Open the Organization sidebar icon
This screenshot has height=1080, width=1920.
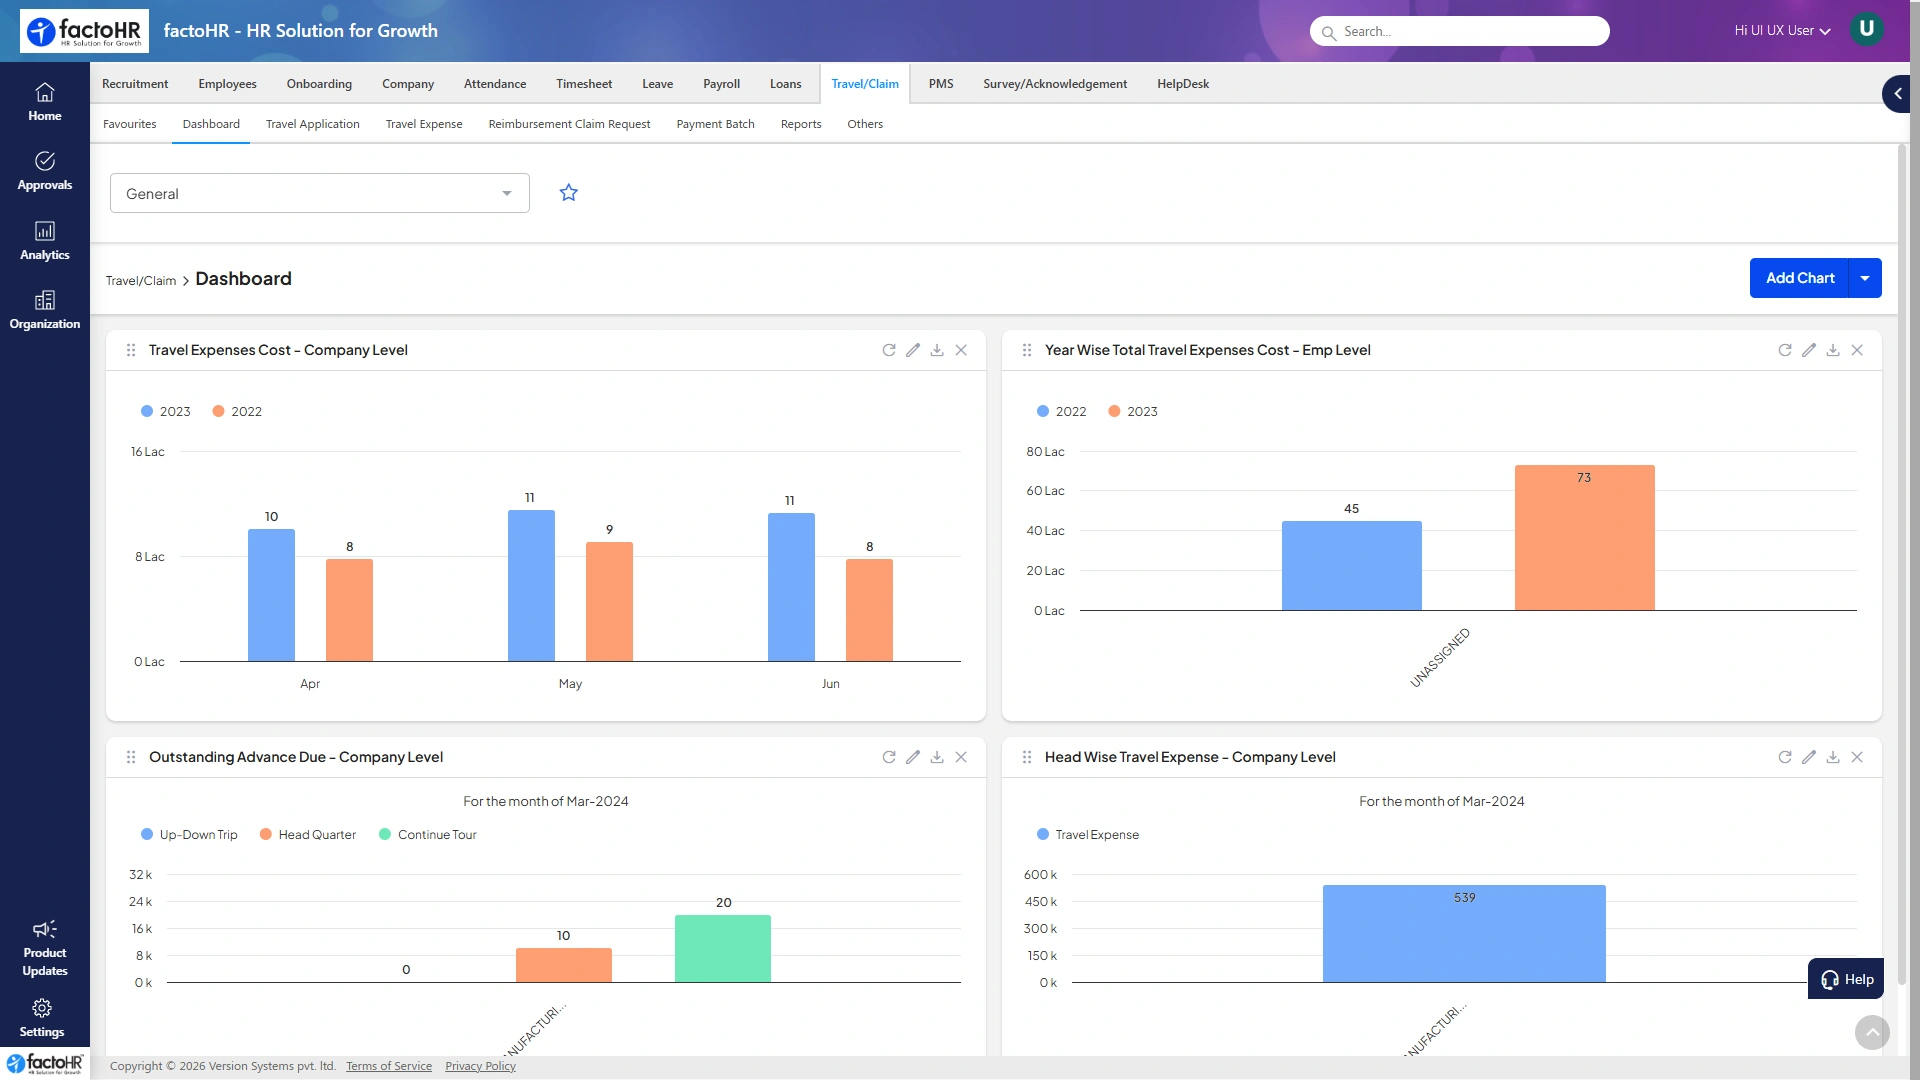tap(44, 310)
